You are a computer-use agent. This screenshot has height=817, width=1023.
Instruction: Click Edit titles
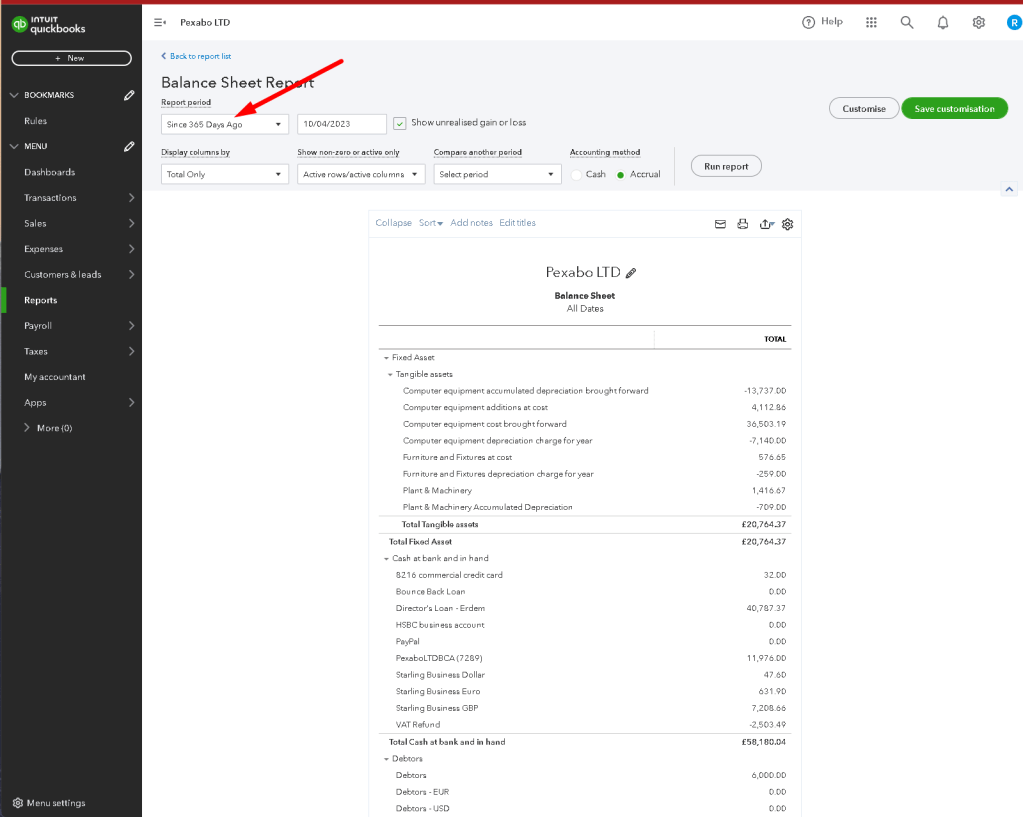pyautogui.click(x=517, y=223)
